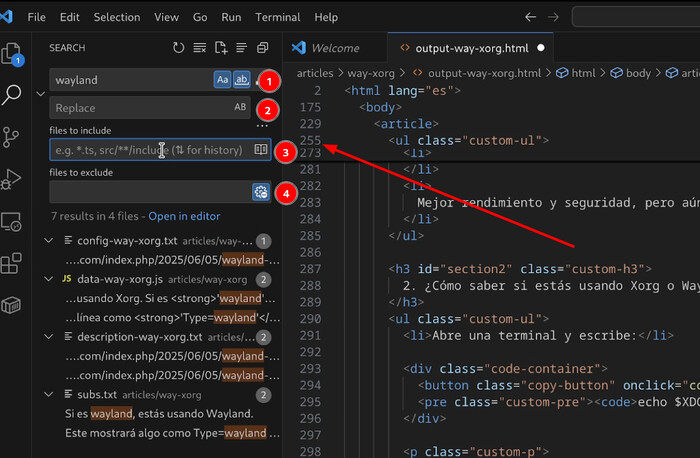Collapse data-way-xorg.js results

click(49, 279)
